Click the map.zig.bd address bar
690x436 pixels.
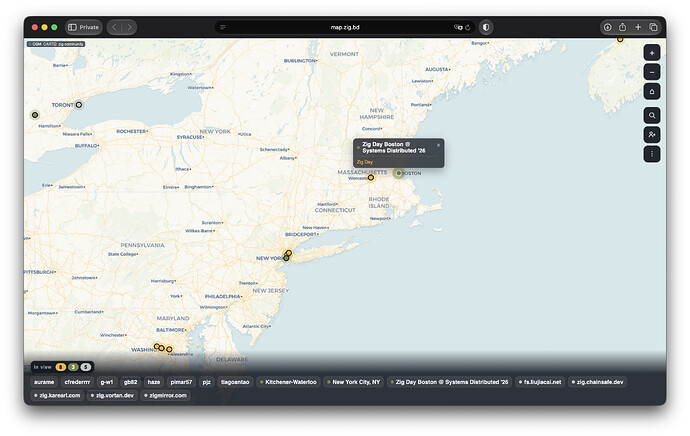click(345, 27)
